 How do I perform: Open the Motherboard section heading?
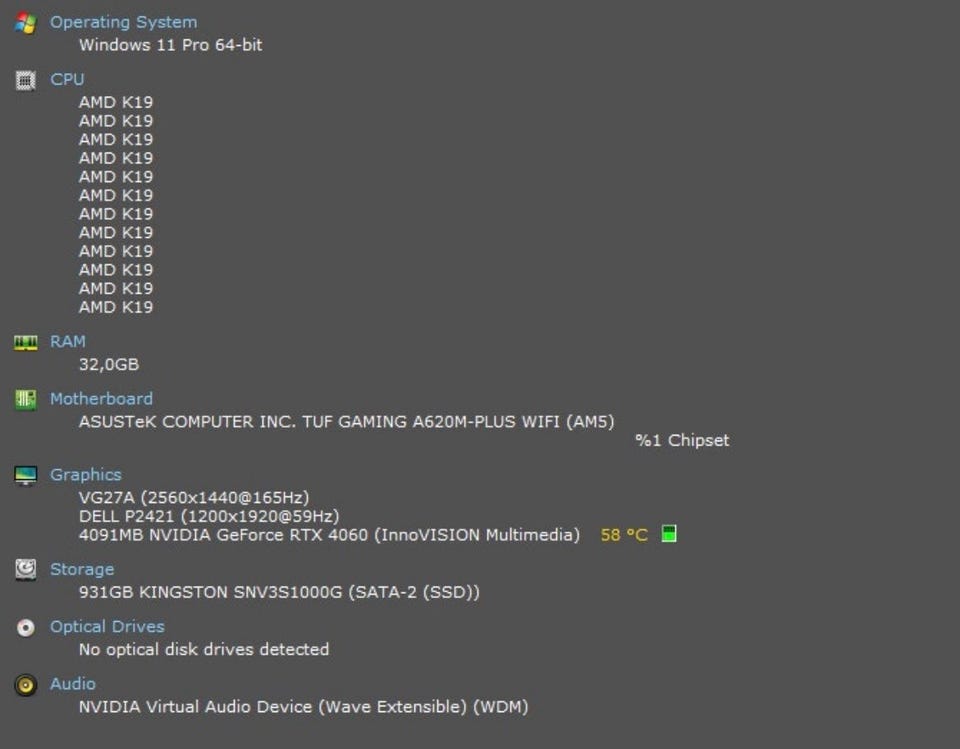[101, 398]
